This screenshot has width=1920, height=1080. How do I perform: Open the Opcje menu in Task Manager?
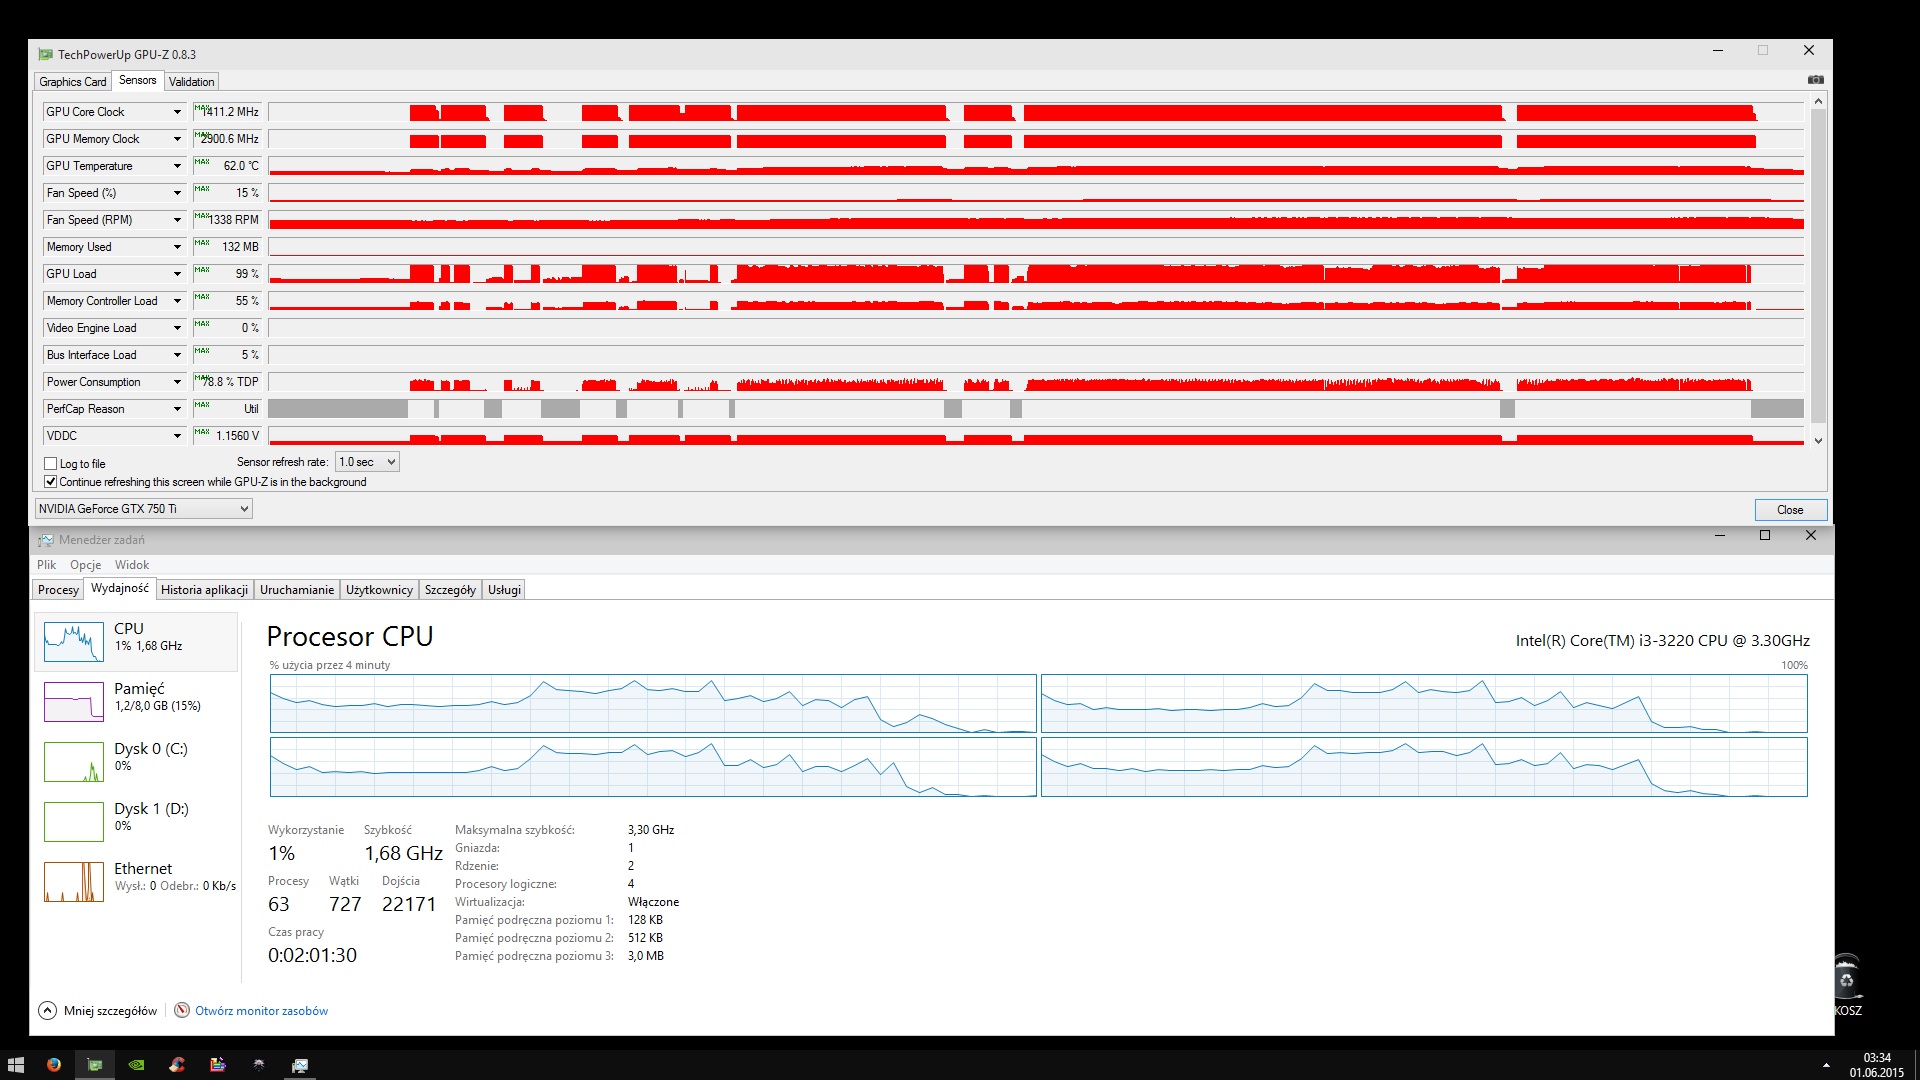click(85, 565)
